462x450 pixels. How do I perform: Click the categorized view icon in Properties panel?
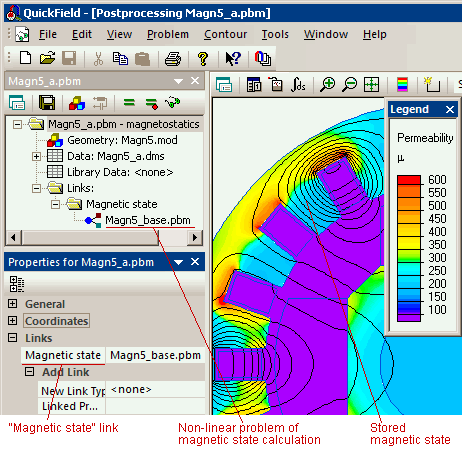click(x=17, y=284)
